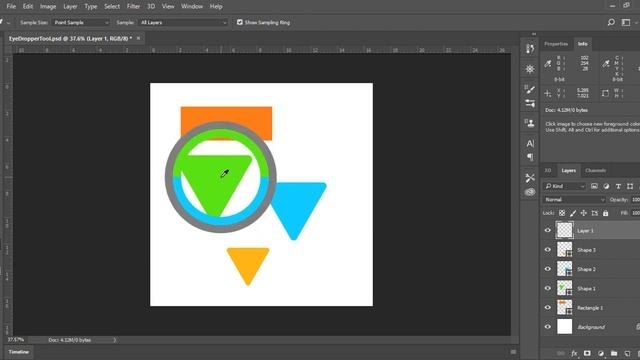This screenshot has width=640, height=360.
Task: Open the Sample Size dropdown
Action: [x=81, y=22]
